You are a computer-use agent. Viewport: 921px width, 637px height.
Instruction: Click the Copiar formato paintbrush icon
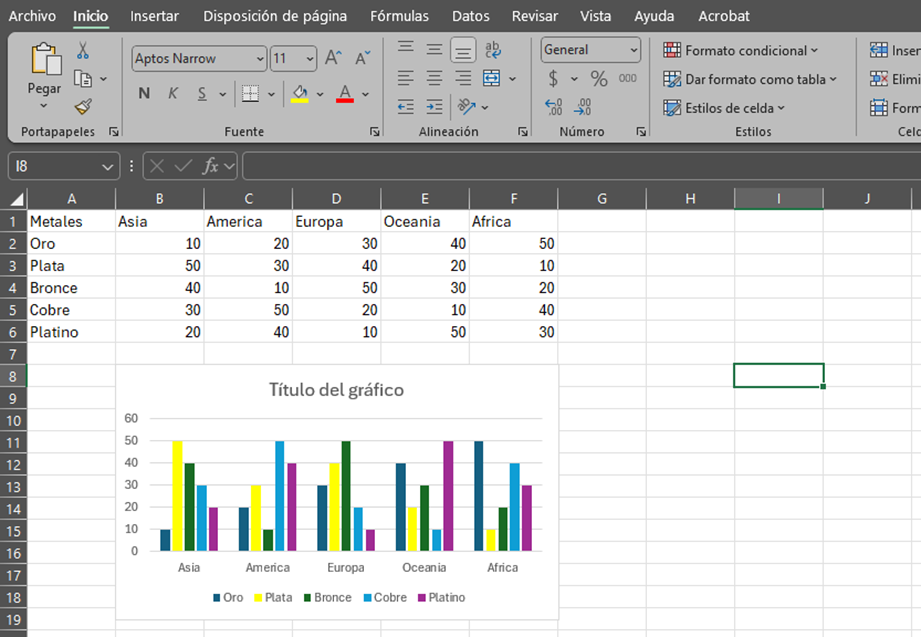pos(83,107)
